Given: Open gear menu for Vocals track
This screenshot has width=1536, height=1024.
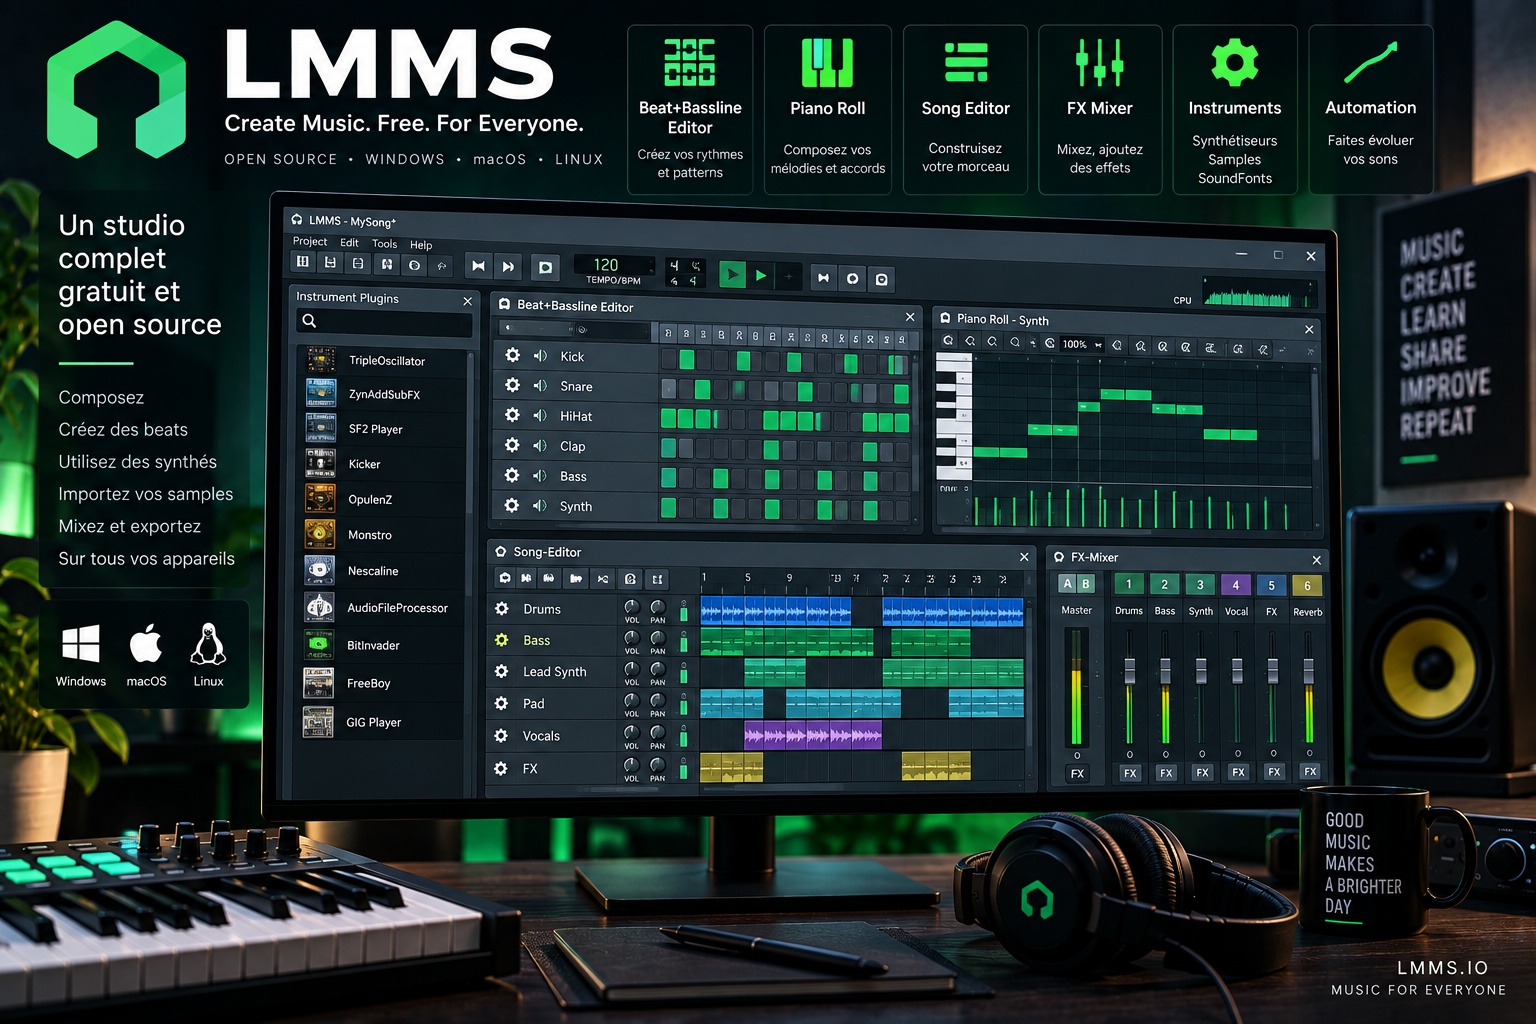Looking at the screenshot, I should tap(501, 735).
